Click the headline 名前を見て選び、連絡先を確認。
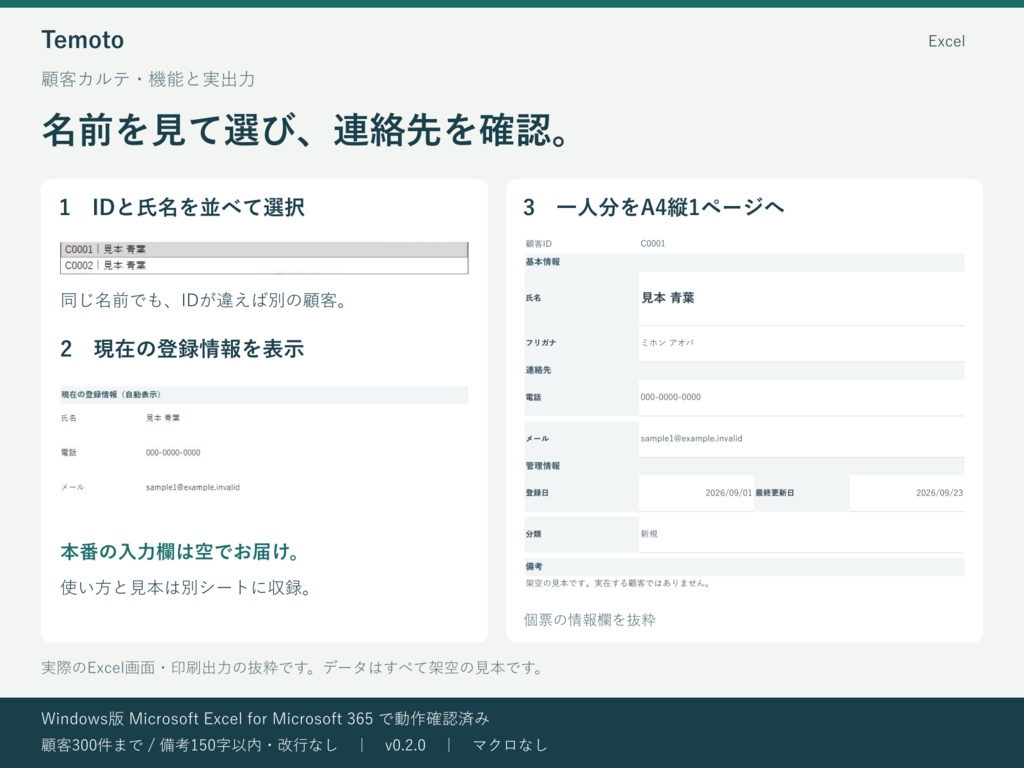This screenshot has width=1024, height=768. pyautogui.click(x=307, y=130)
